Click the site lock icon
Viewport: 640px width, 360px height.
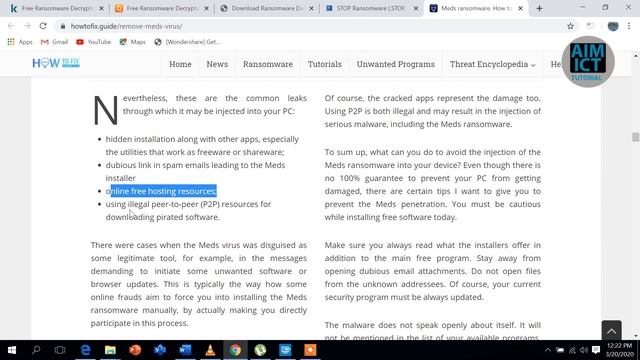click(62, 26)
